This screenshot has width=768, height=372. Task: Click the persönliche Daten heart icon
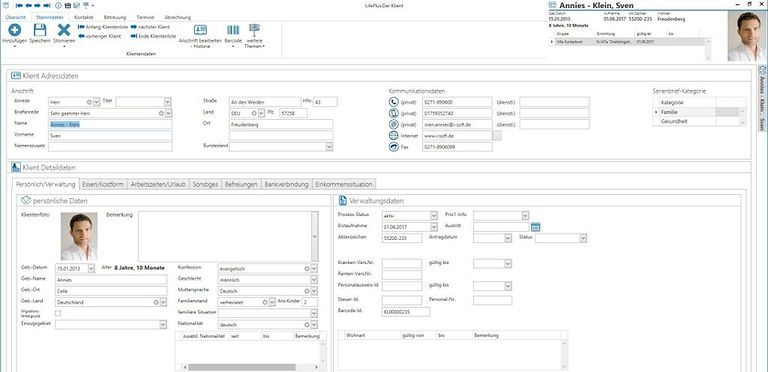(x=27, y=201)
